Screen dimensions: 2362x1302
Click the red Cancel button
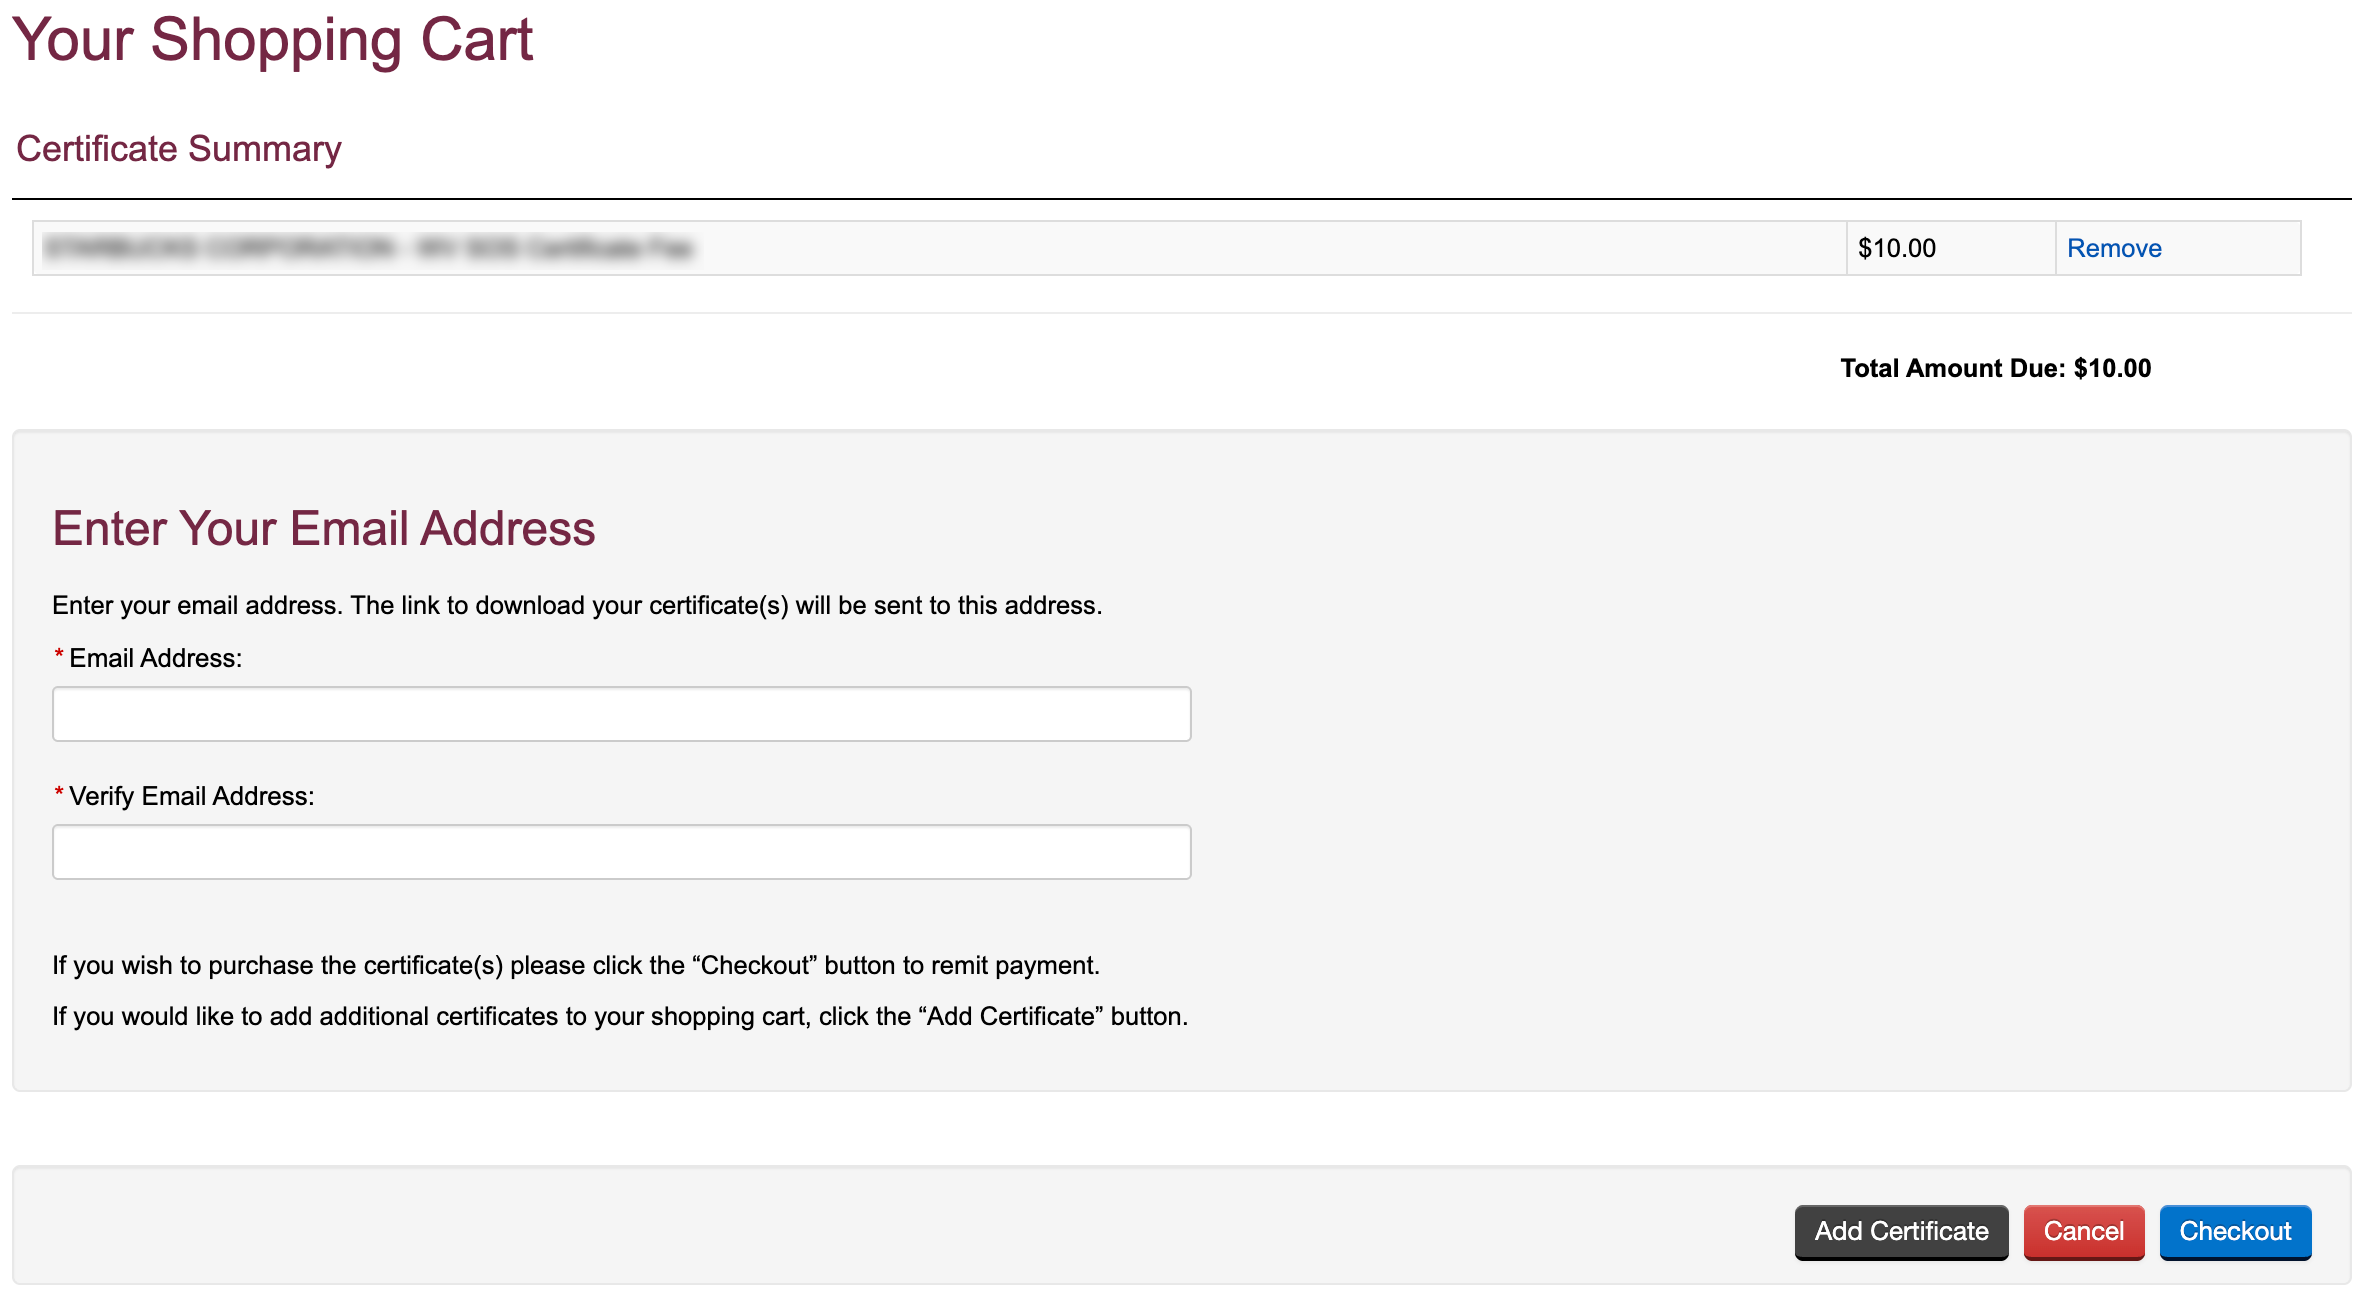(x=2084, y=1231)
